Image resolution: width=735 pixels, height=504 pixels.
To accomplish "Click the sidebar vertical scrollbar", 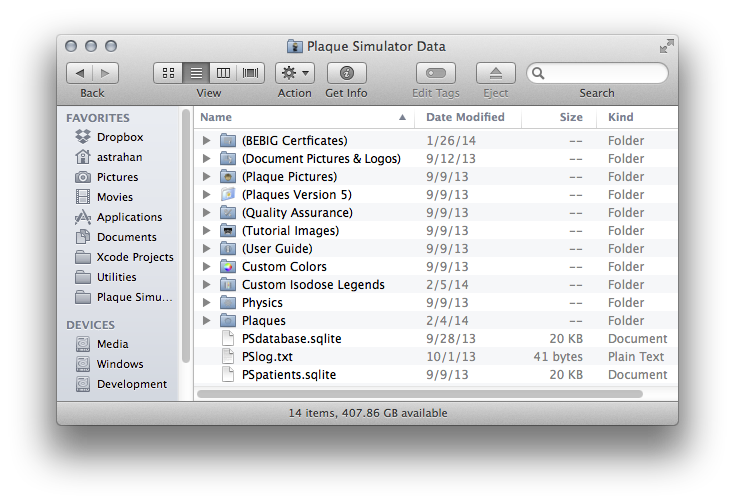I will coord(186,236).
